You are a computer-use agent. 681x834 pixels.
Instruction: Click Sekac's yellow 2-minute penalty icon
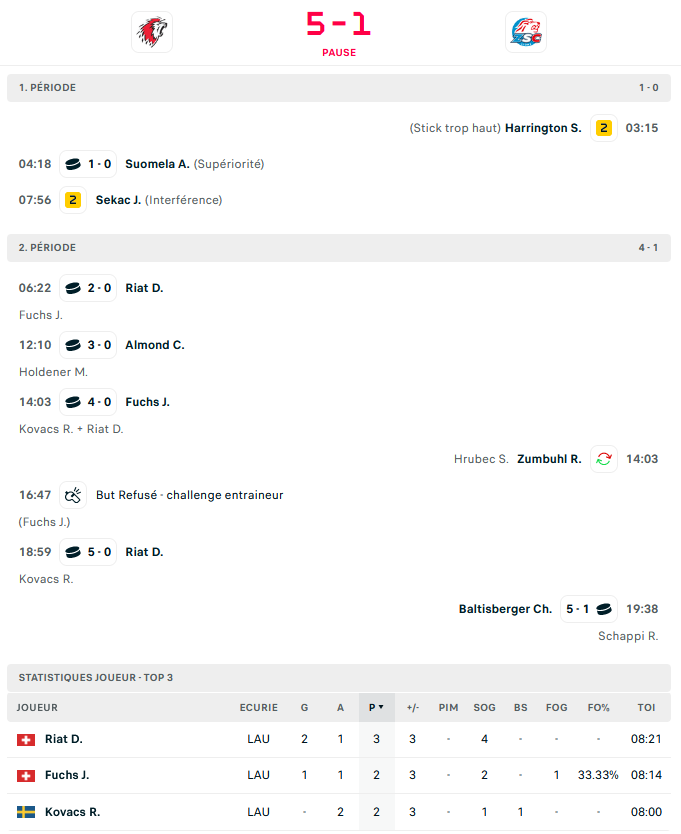[x=73, y=200]
